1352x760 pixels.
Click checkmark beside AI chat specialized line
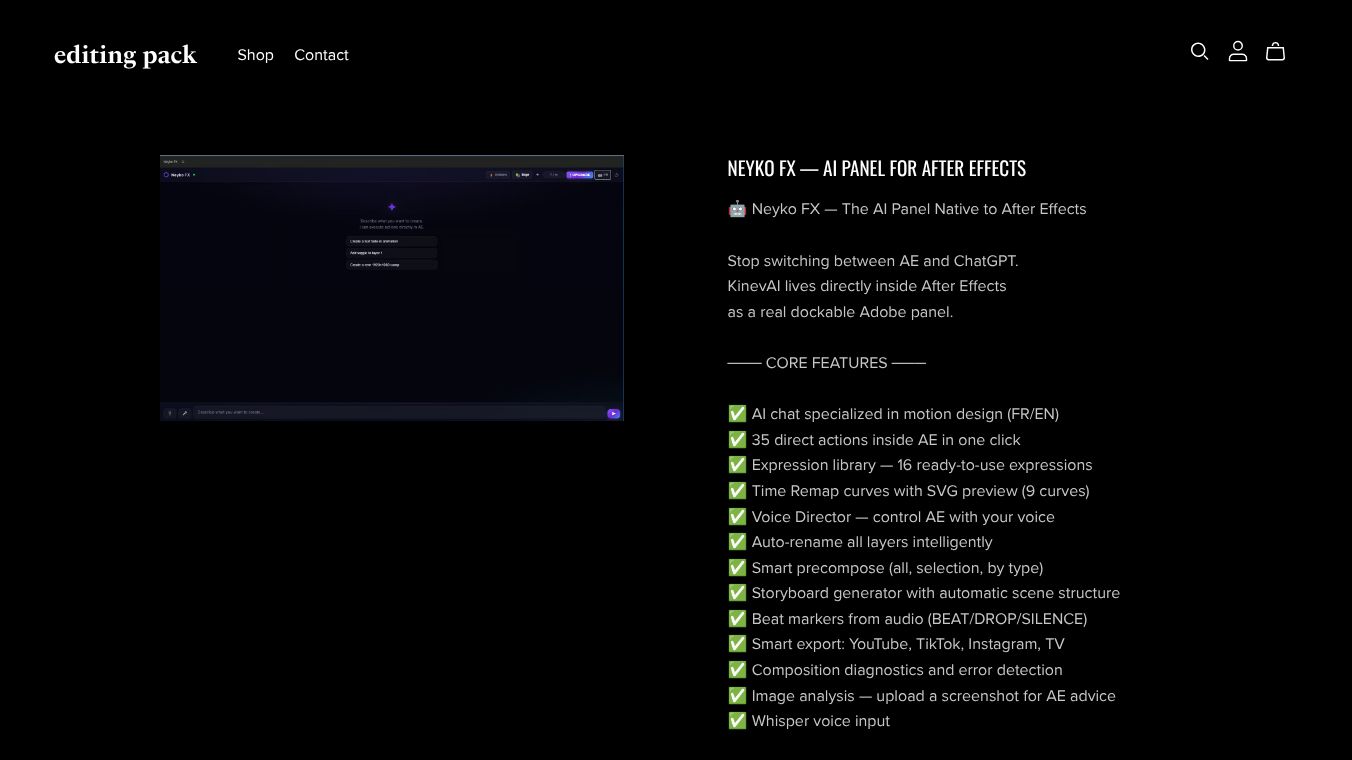(737, 414)
